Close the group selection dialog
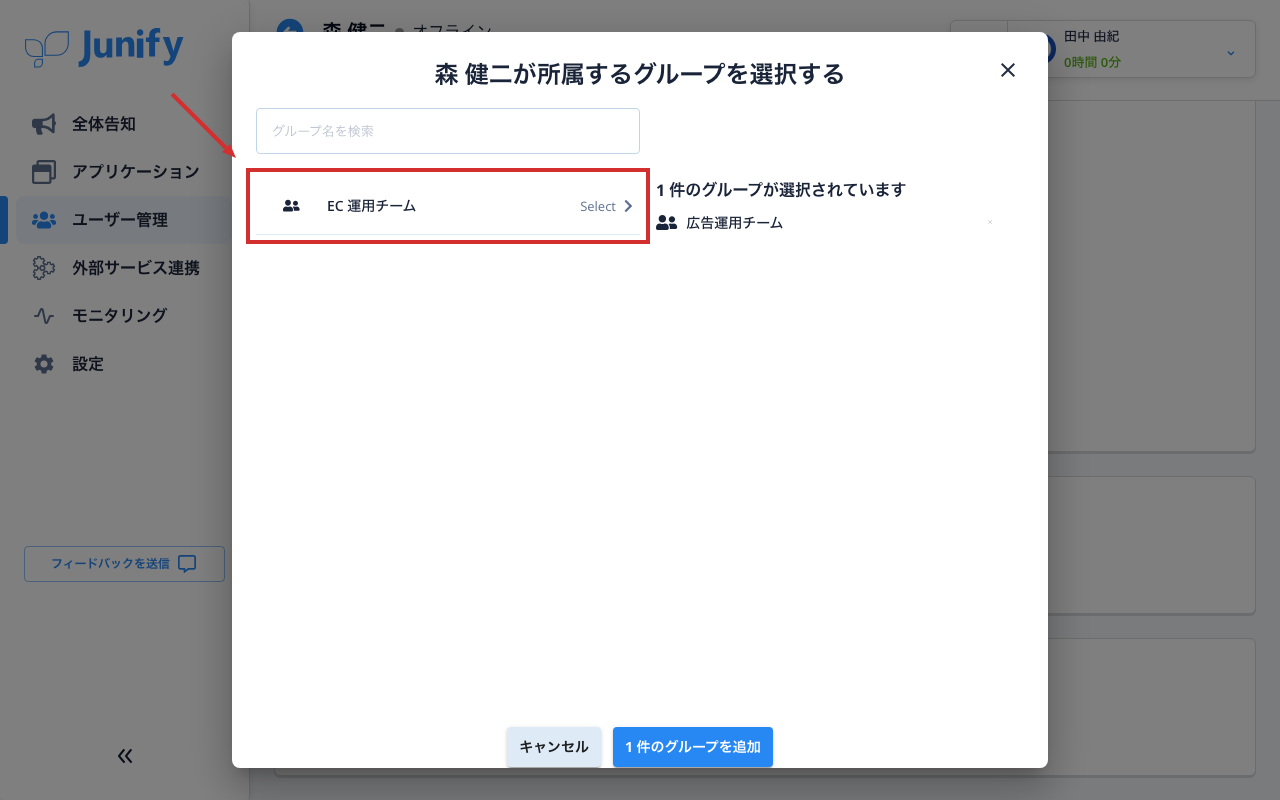Viewport: 1280px width, 800px height. 1008,70
